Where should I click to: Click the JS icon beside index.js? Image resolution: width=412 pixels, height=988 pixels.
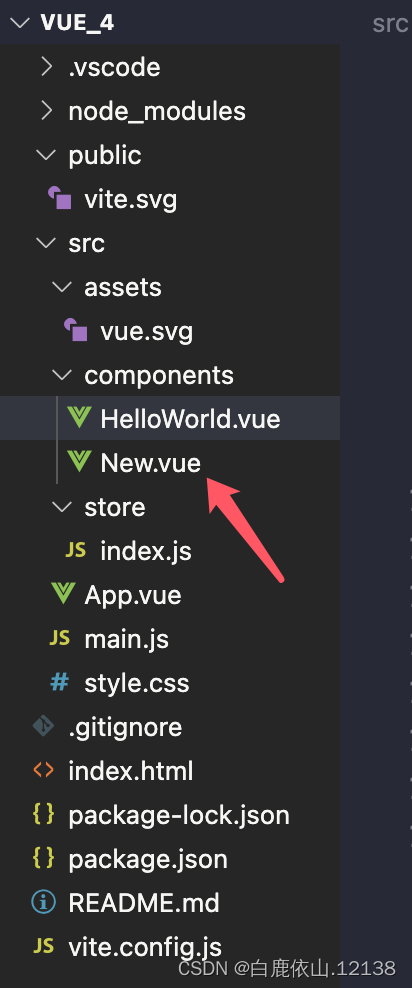(76, 551)
